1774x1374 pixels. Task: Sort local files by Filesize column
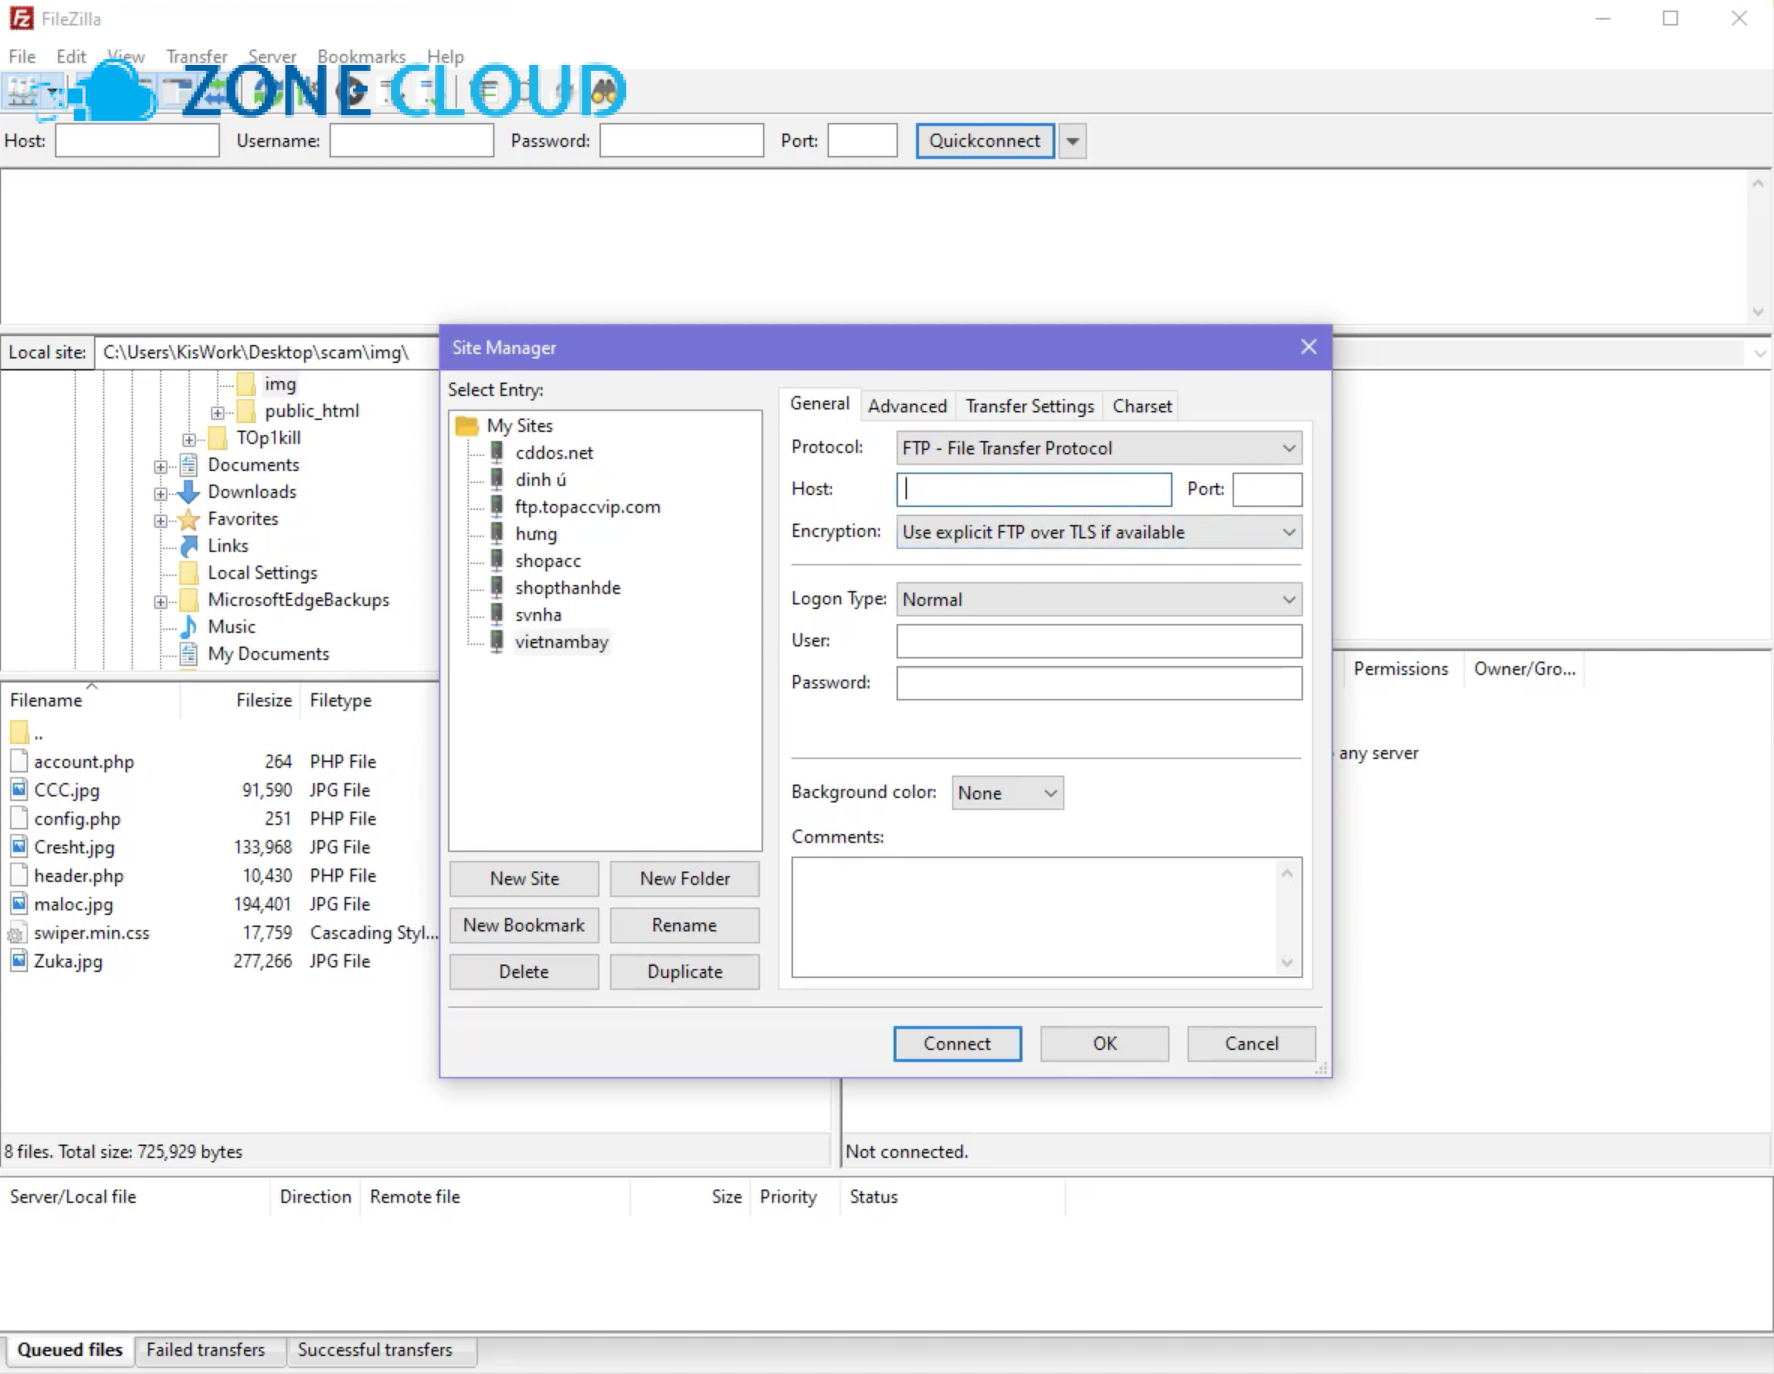coord(264,700)
